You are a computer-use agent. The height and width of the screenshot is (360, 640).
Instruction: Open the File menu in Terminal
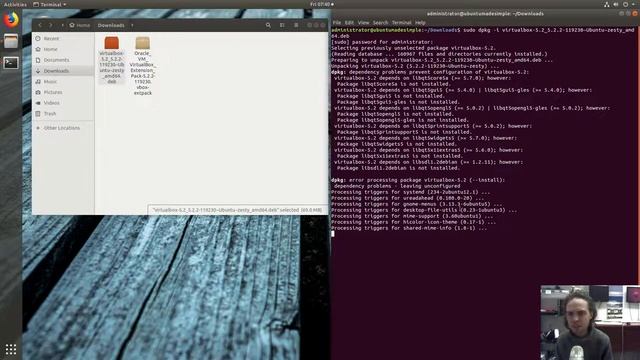pyautogui.click(x=337, y=22)
